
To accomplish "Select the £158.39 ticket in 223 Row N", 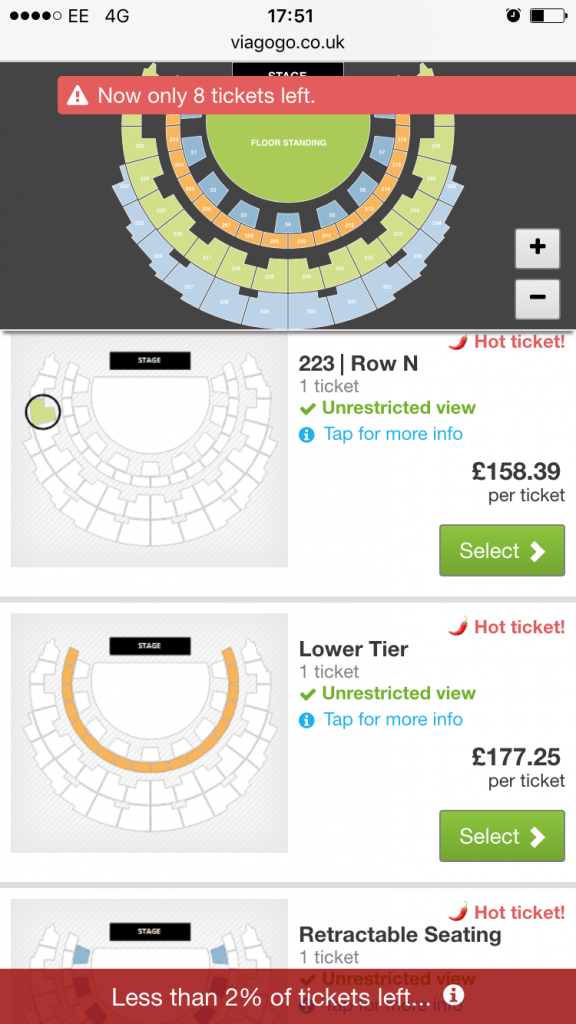I will (502, 551).
